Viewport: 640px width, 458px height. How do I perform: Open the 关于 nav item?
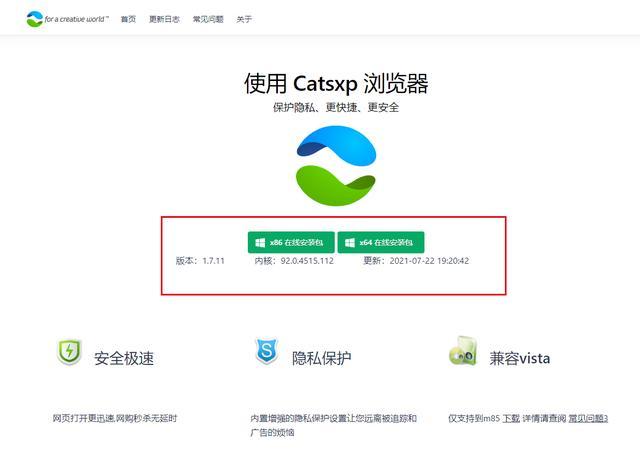(244, 19)
